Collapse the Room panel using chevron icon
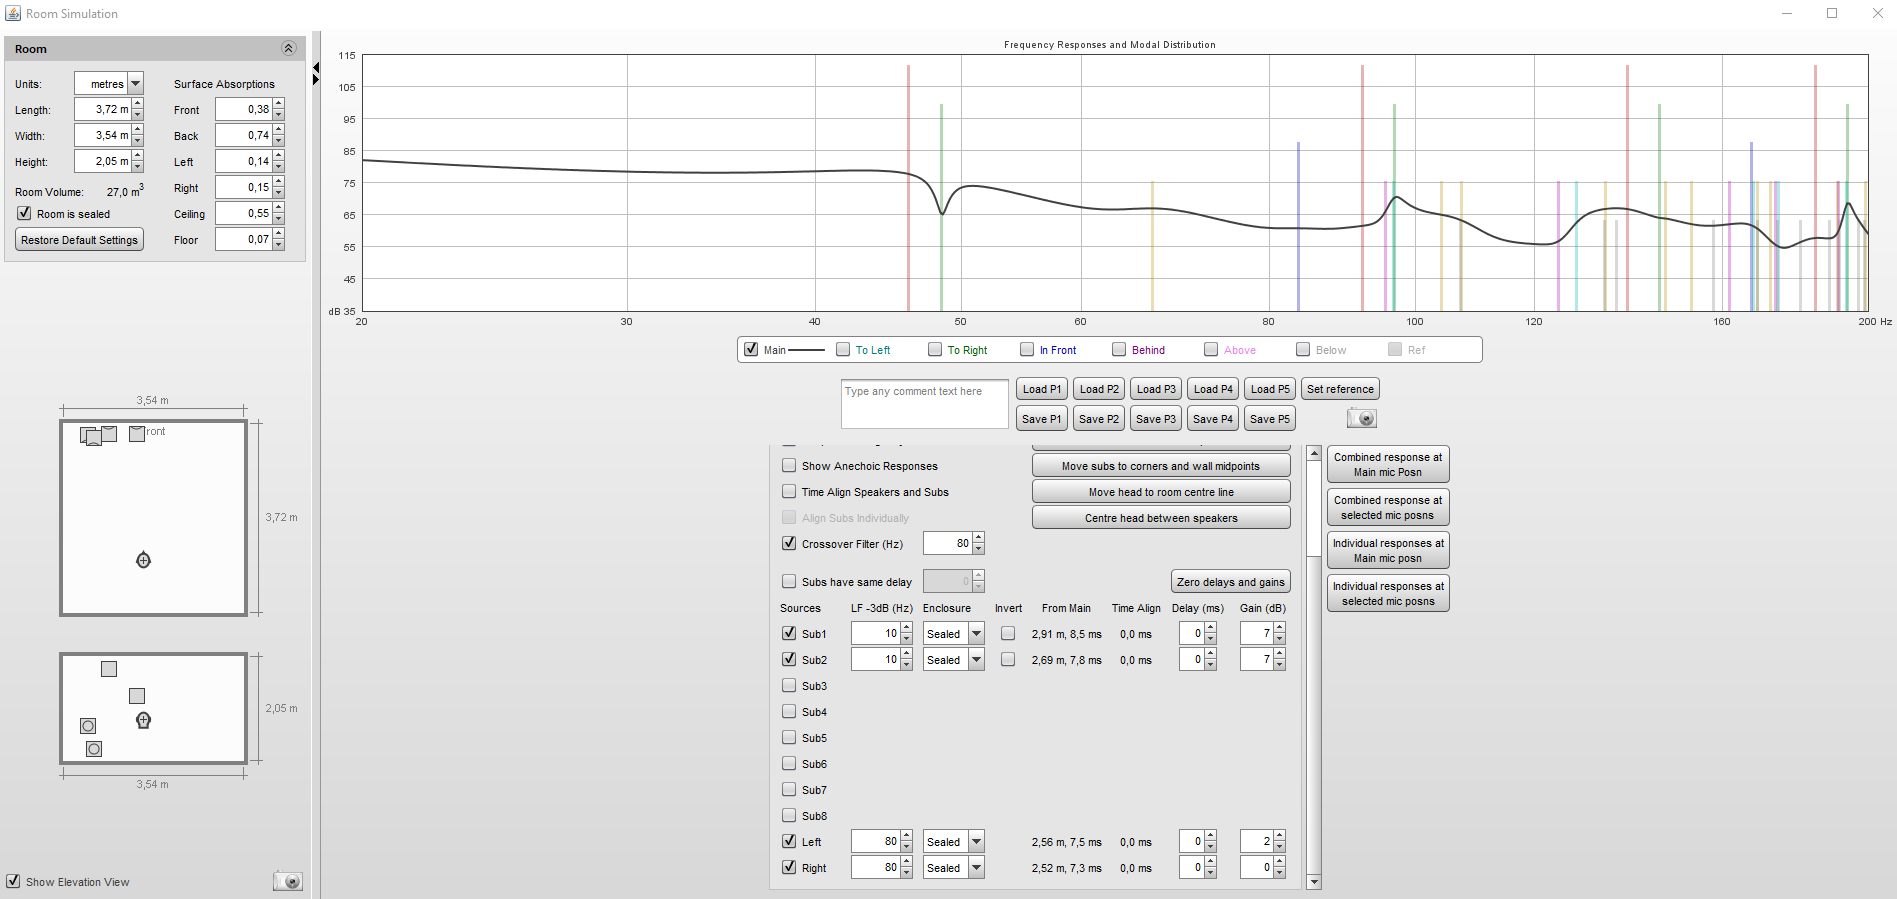1897x899 pixels. (288, 48)
